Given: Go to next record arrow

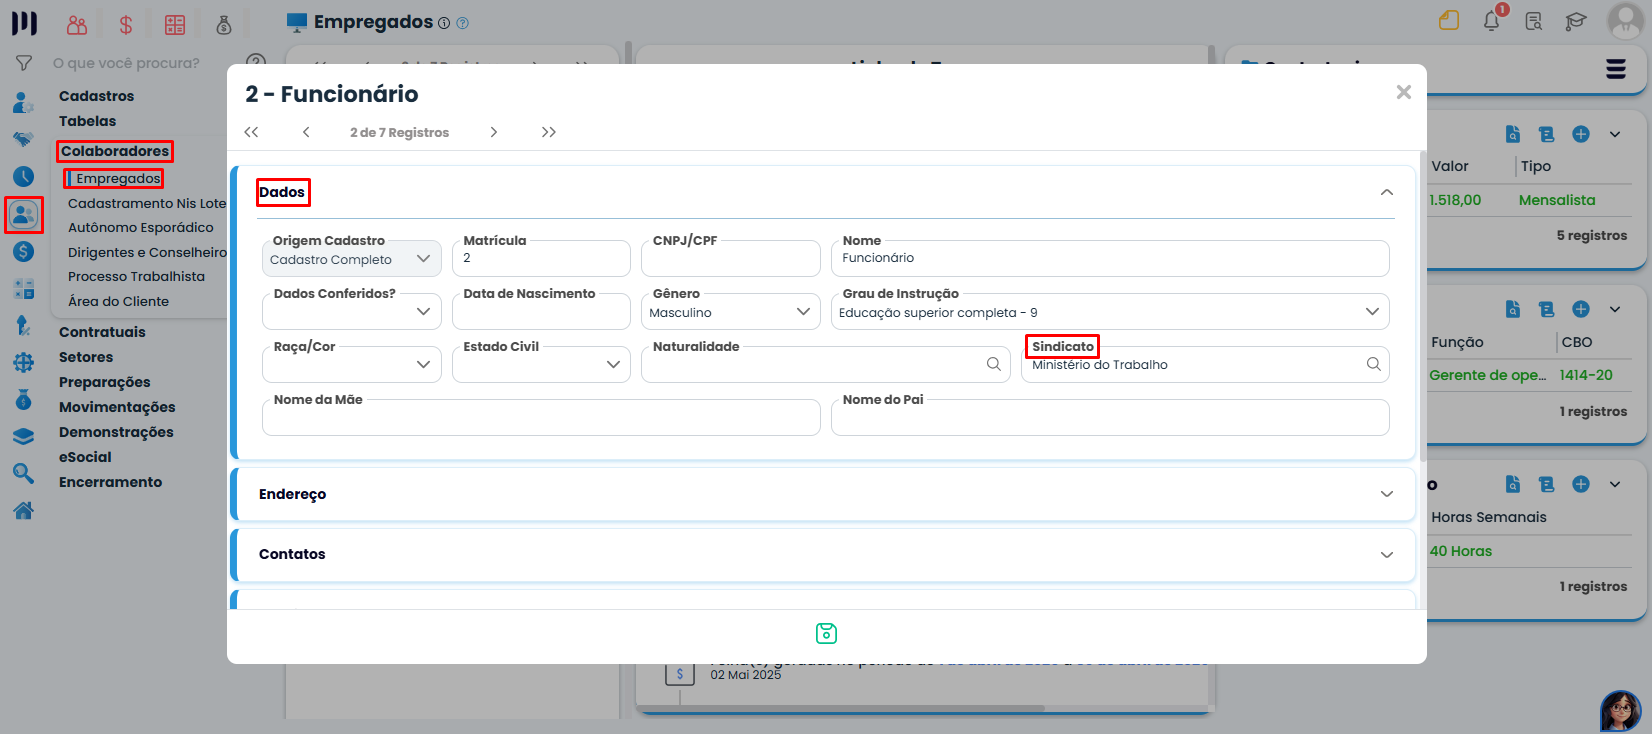Looking at the screenshot, I should (x=493, y=132).
